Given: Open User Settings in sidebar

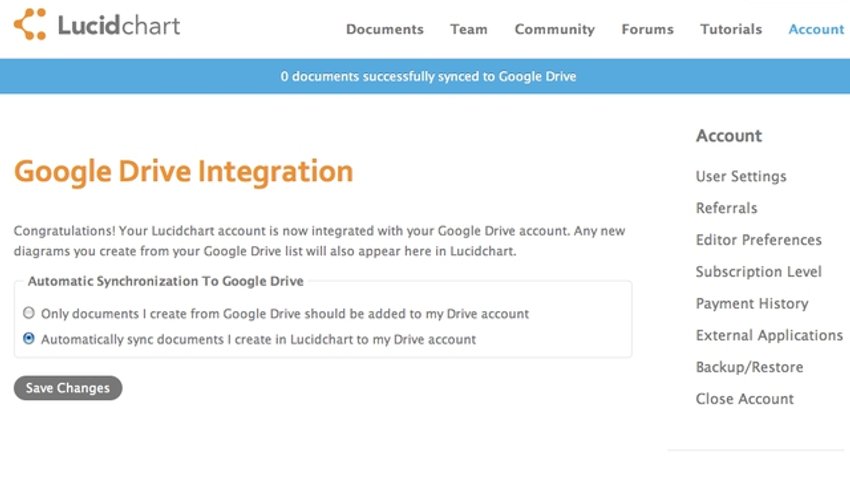Looking at the screenshot, I should point(741,177).
